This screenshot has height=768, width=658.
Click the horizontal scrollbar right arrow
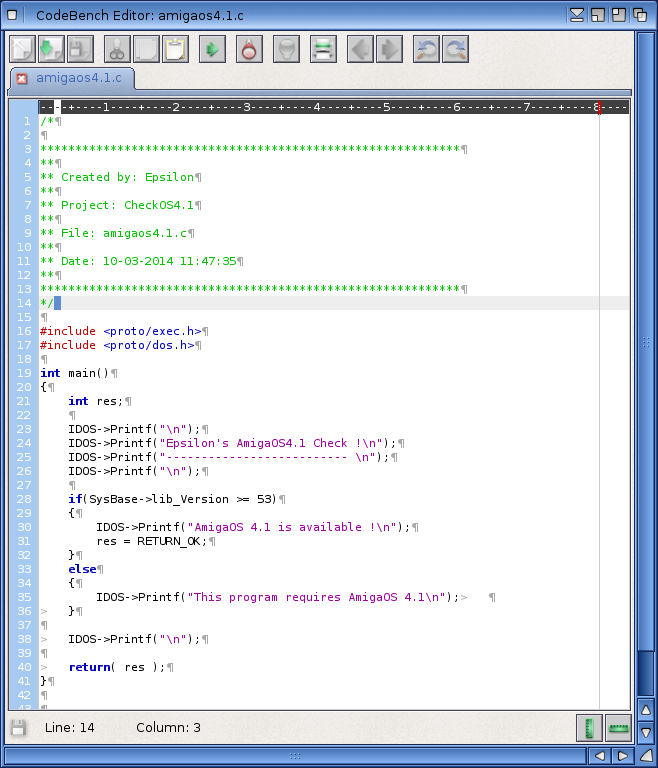(623, 756)
